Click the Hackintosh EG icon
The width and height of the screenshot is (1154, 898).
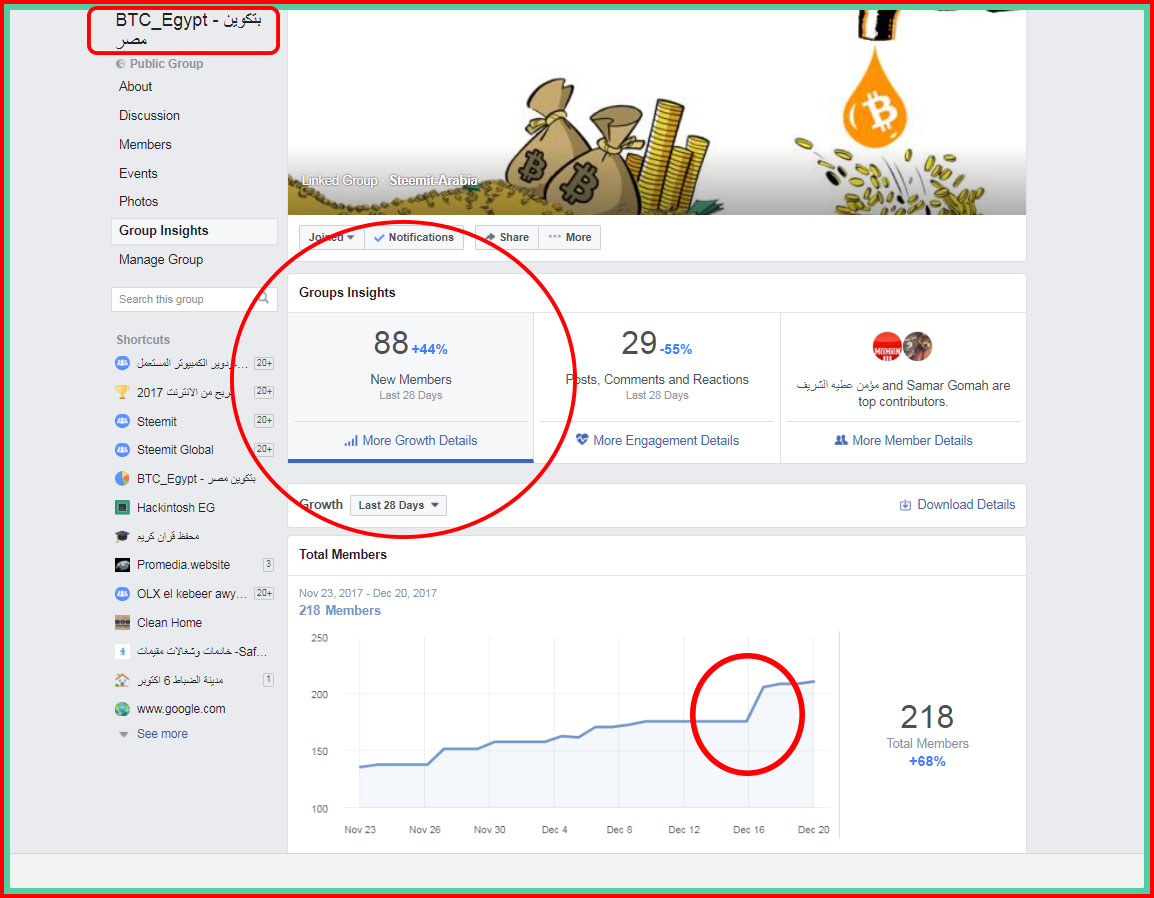[x=122, y=507]
